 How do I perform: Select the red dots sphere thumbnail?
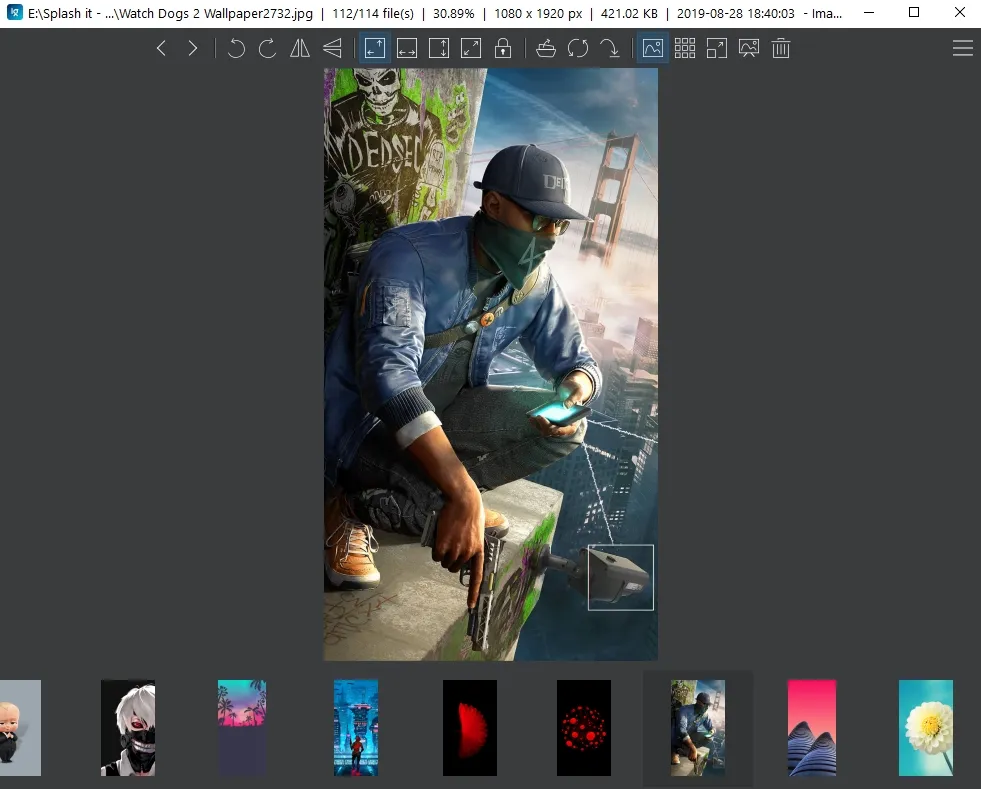point(584,728)
